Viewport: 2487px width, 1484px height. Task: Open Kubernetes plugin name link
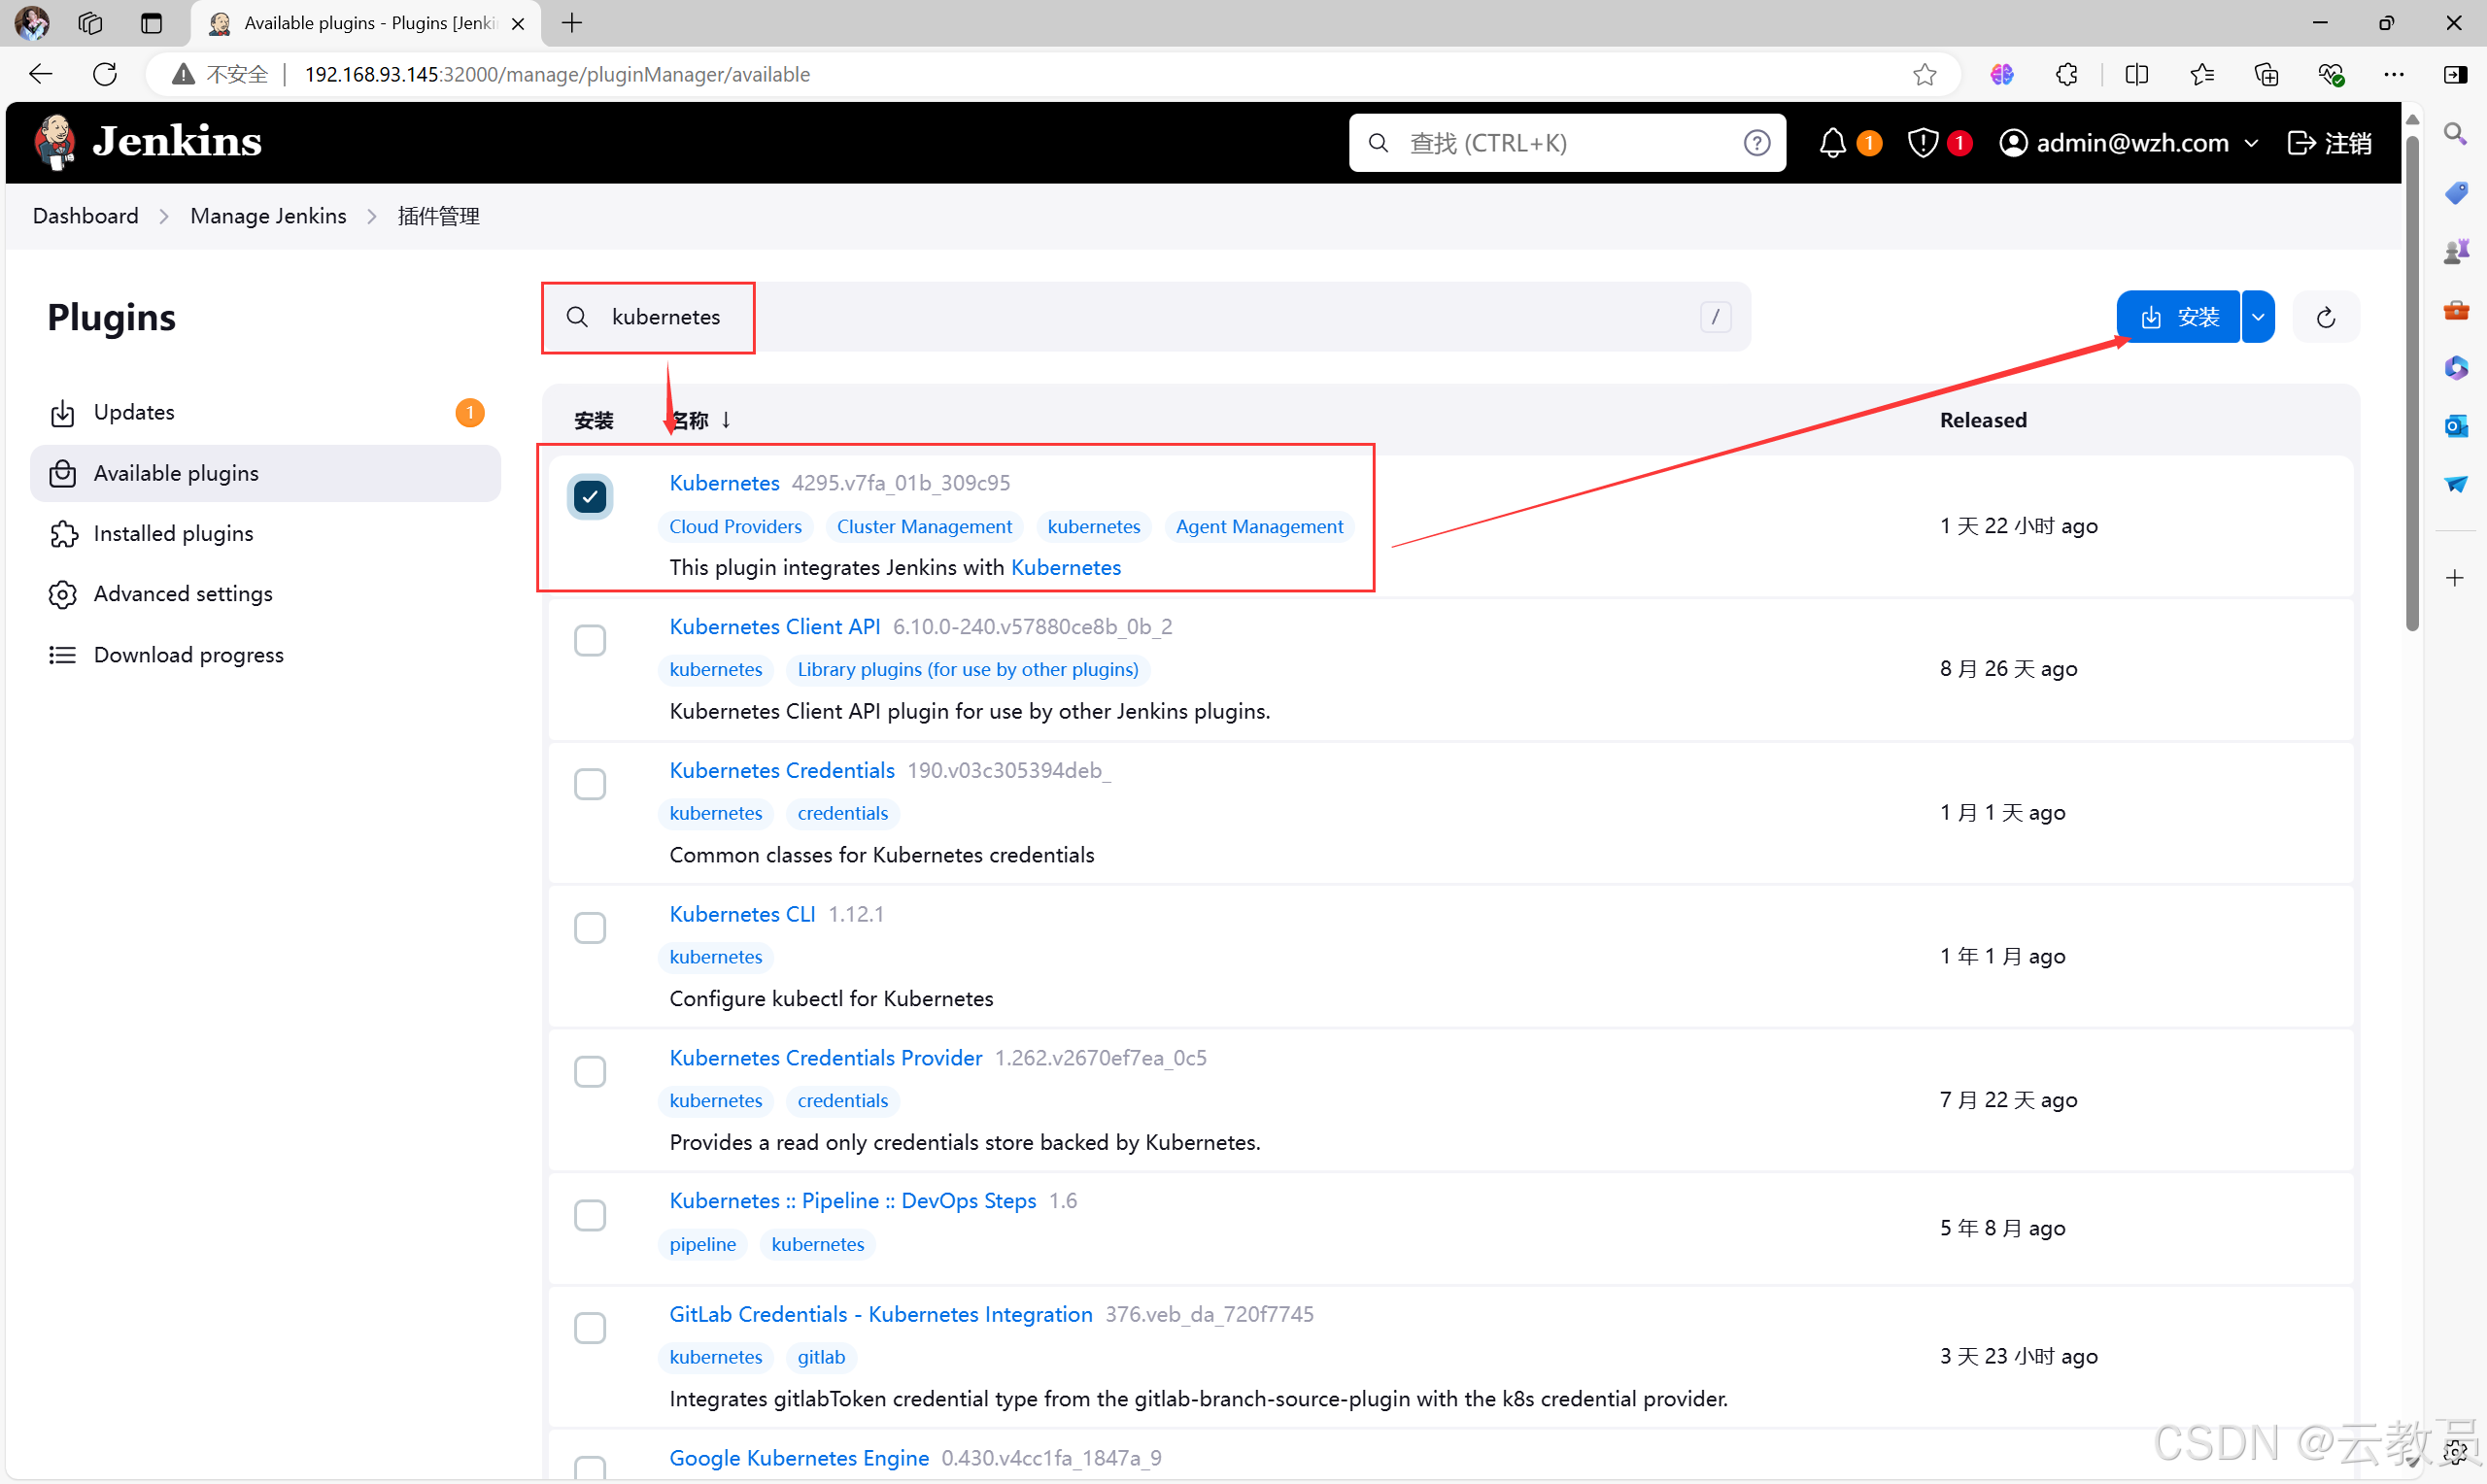724,483
